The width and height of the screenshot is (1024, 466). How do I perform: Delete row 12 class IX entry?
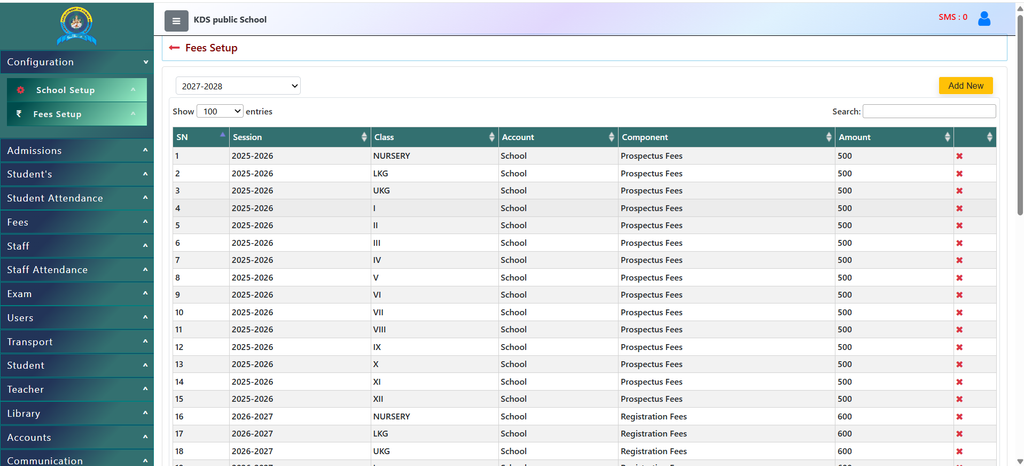tap(959, 347)
